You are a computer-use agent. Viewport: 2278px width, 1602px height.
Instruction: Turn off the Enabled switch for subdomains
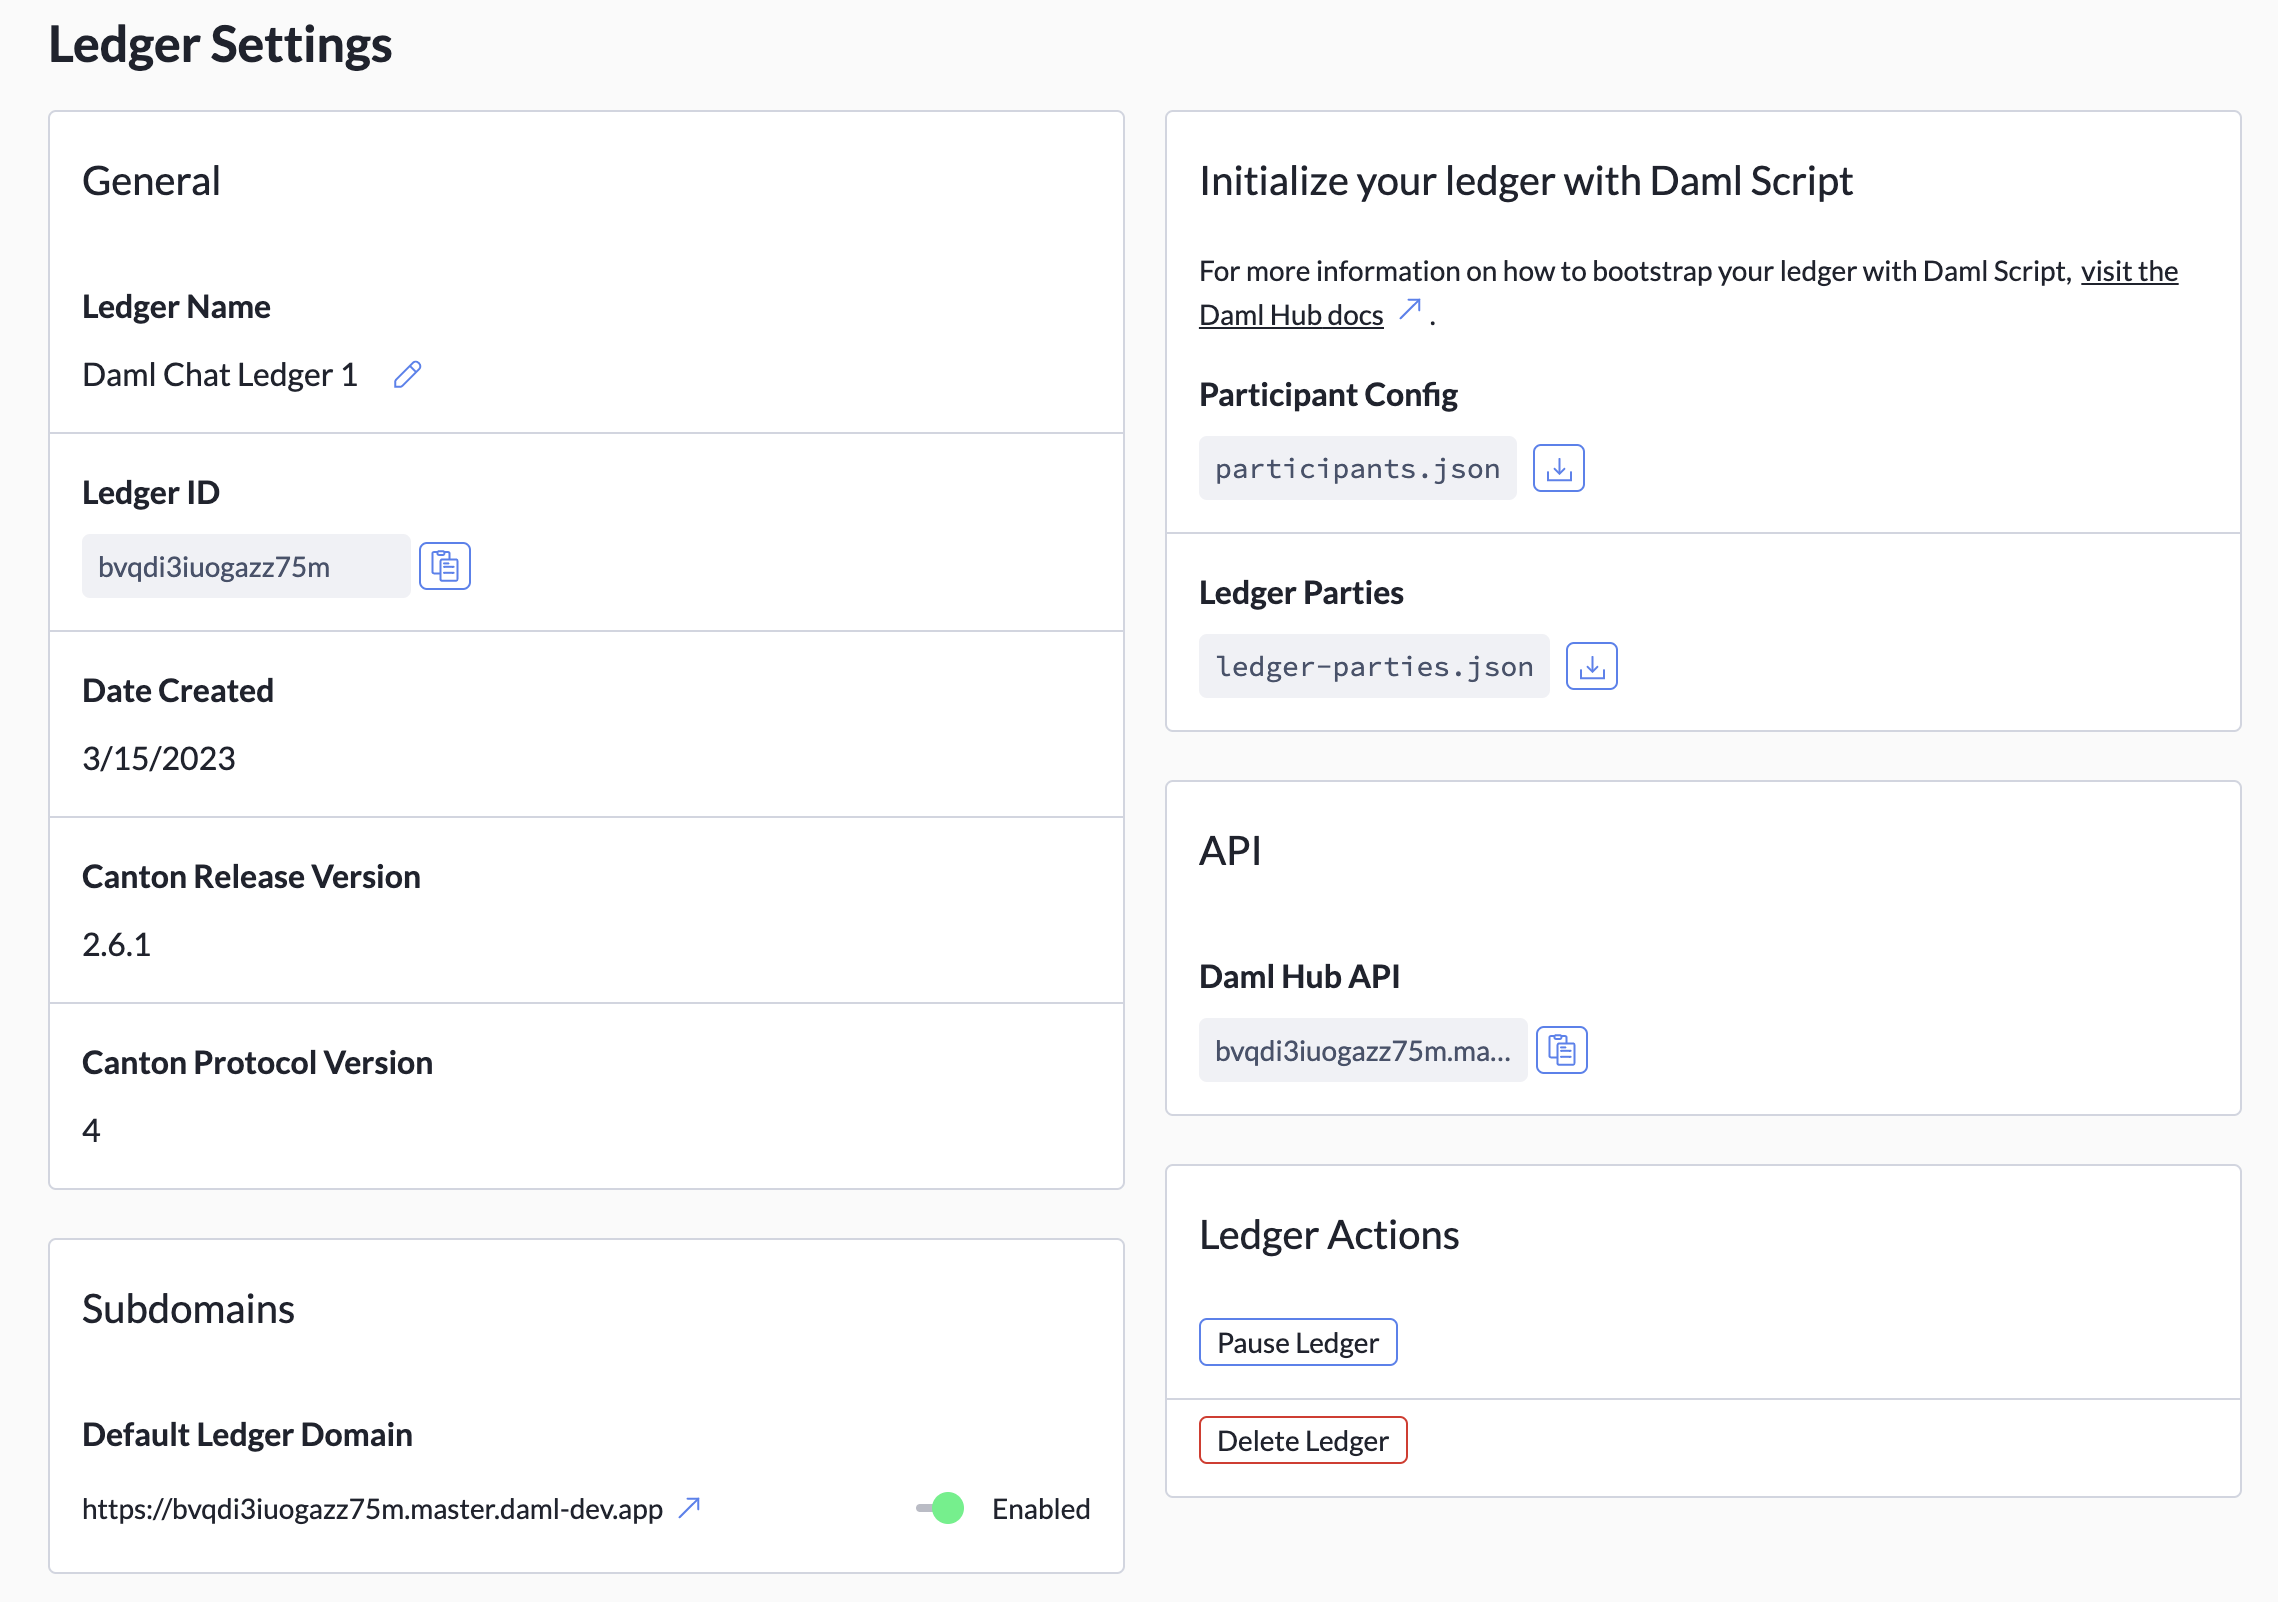click(942, 1508)
